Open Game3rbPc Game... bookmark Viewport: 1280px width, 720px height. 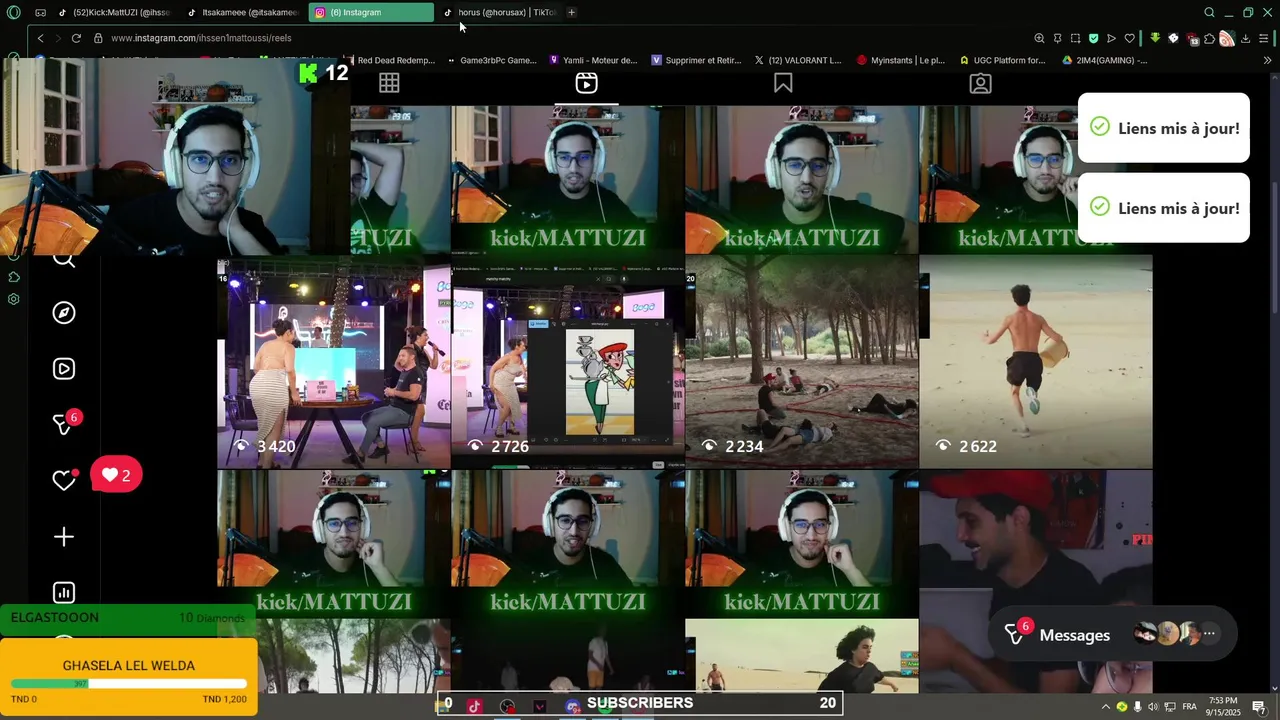coord(491,60)
